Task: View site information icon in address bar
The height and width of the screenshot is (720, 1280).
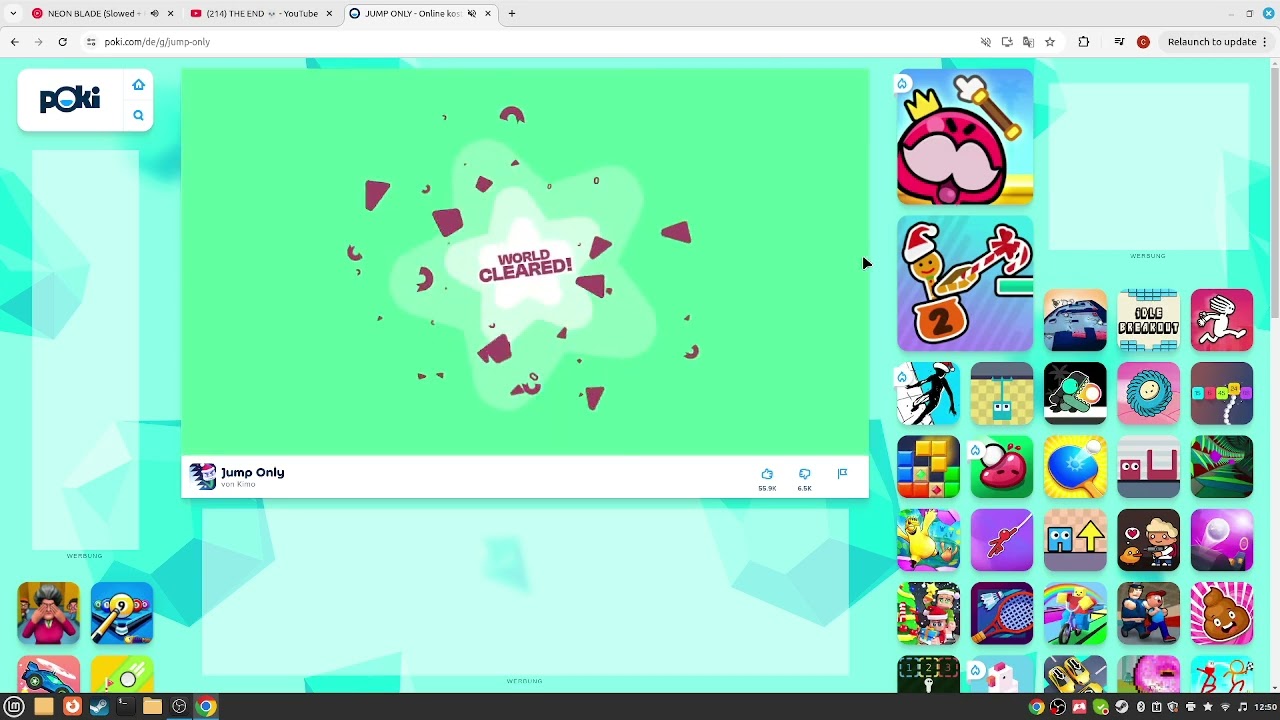Action: 91,42
